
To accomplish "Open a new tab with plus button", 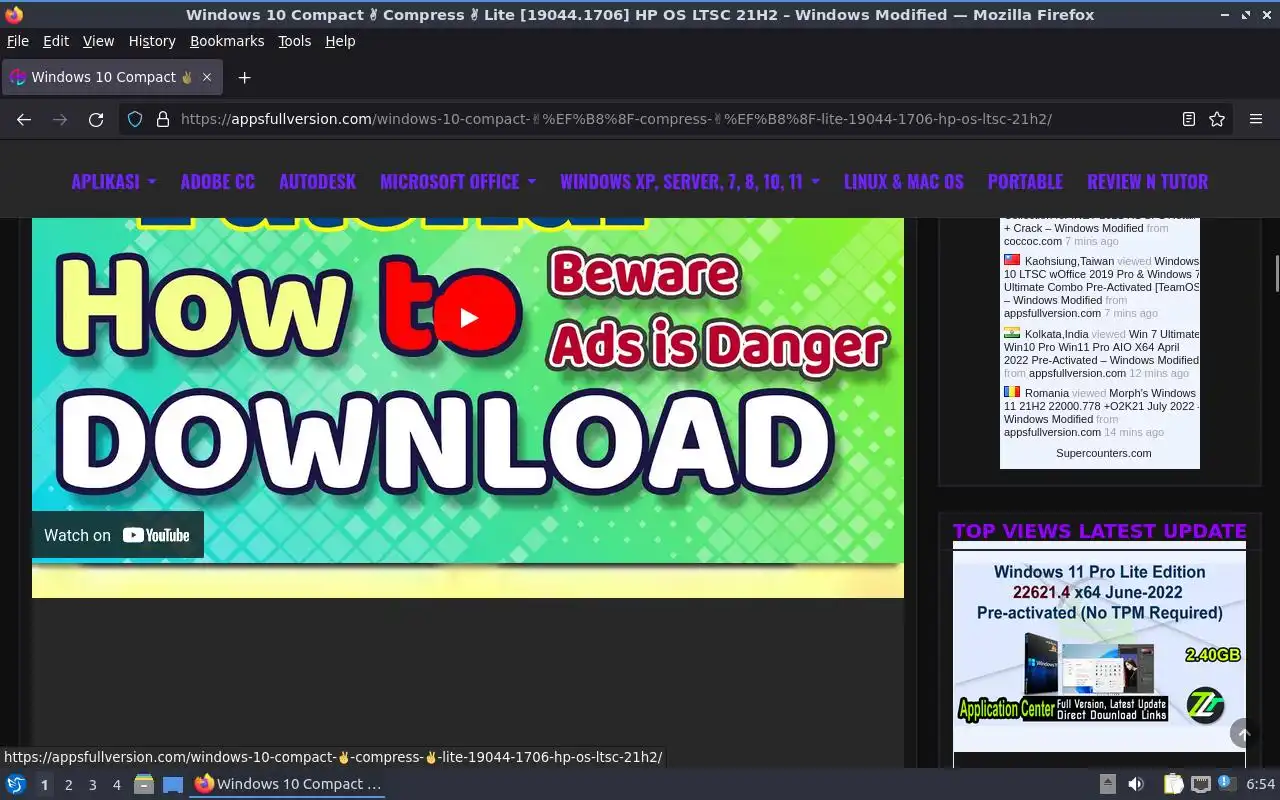I will [244, 77].
